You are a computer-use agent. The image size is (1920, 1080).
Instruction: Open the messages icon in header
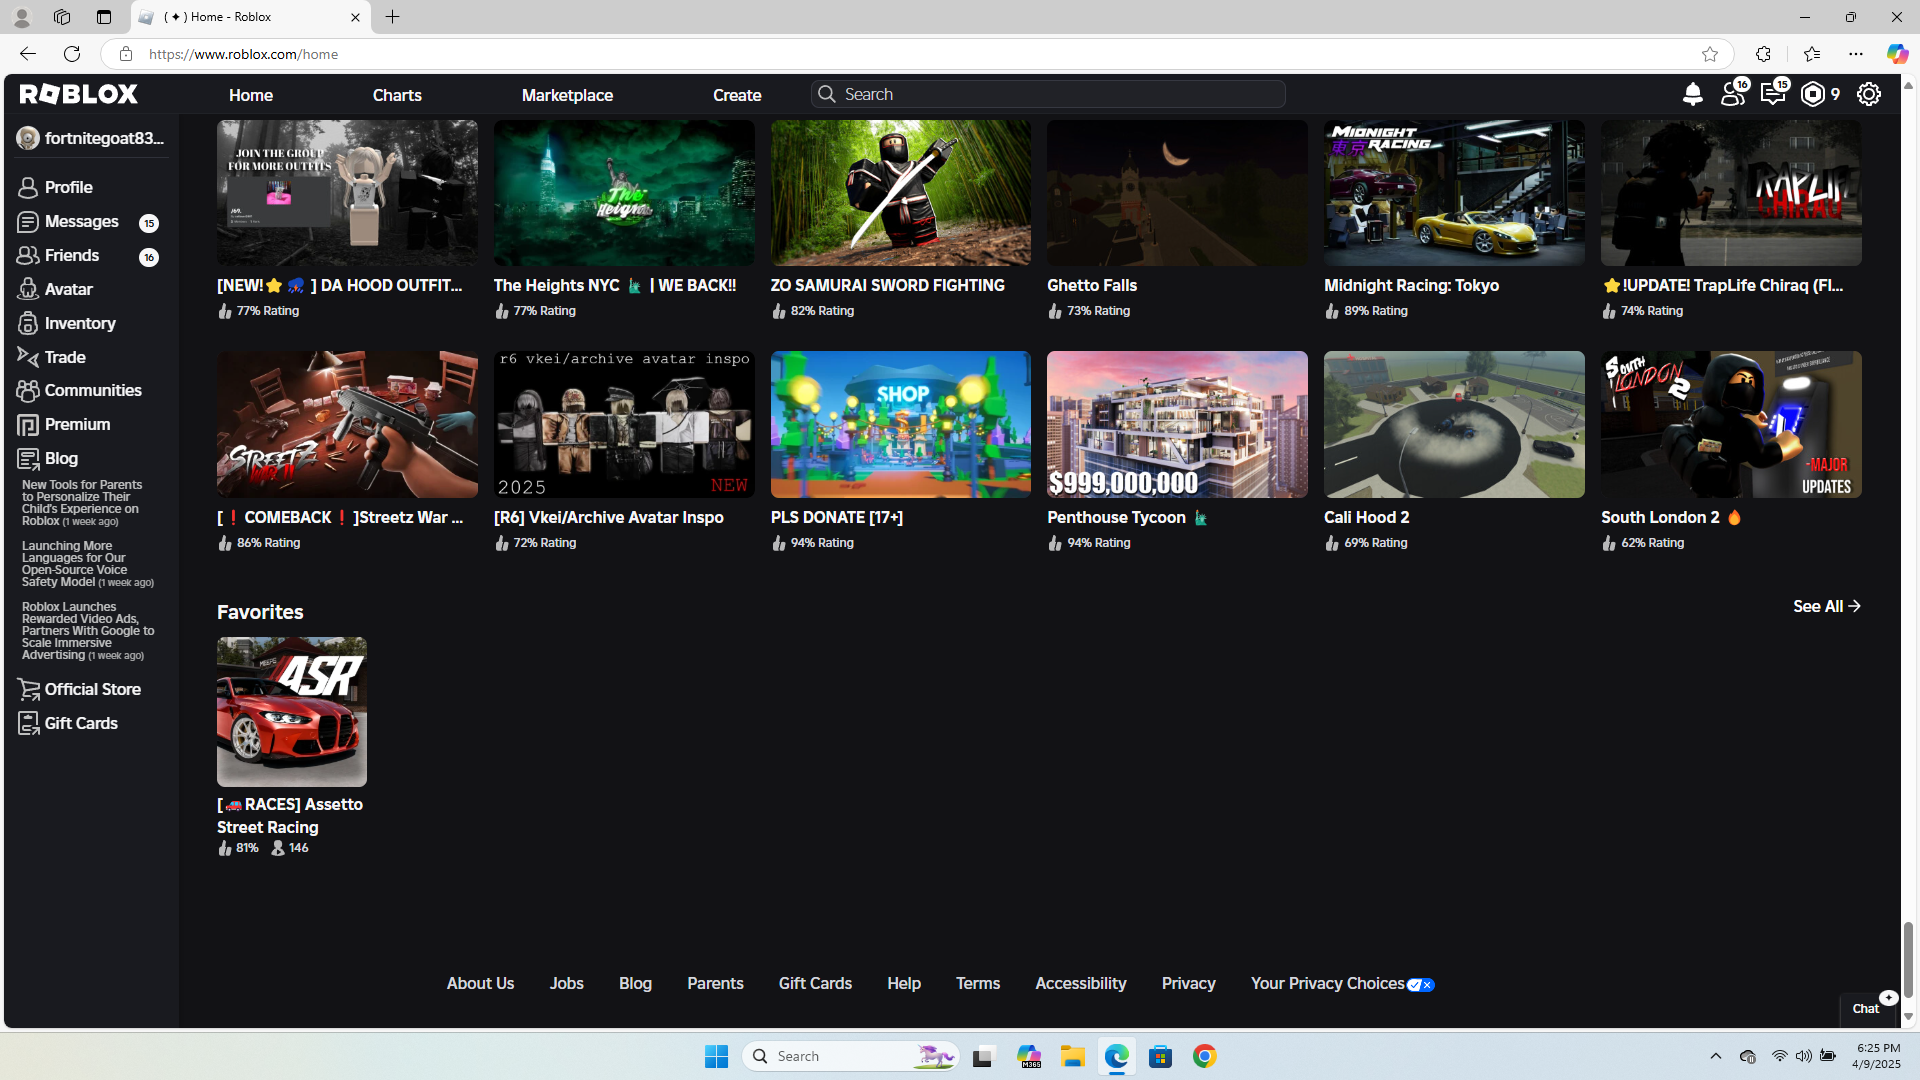[x=1774, y=94]
